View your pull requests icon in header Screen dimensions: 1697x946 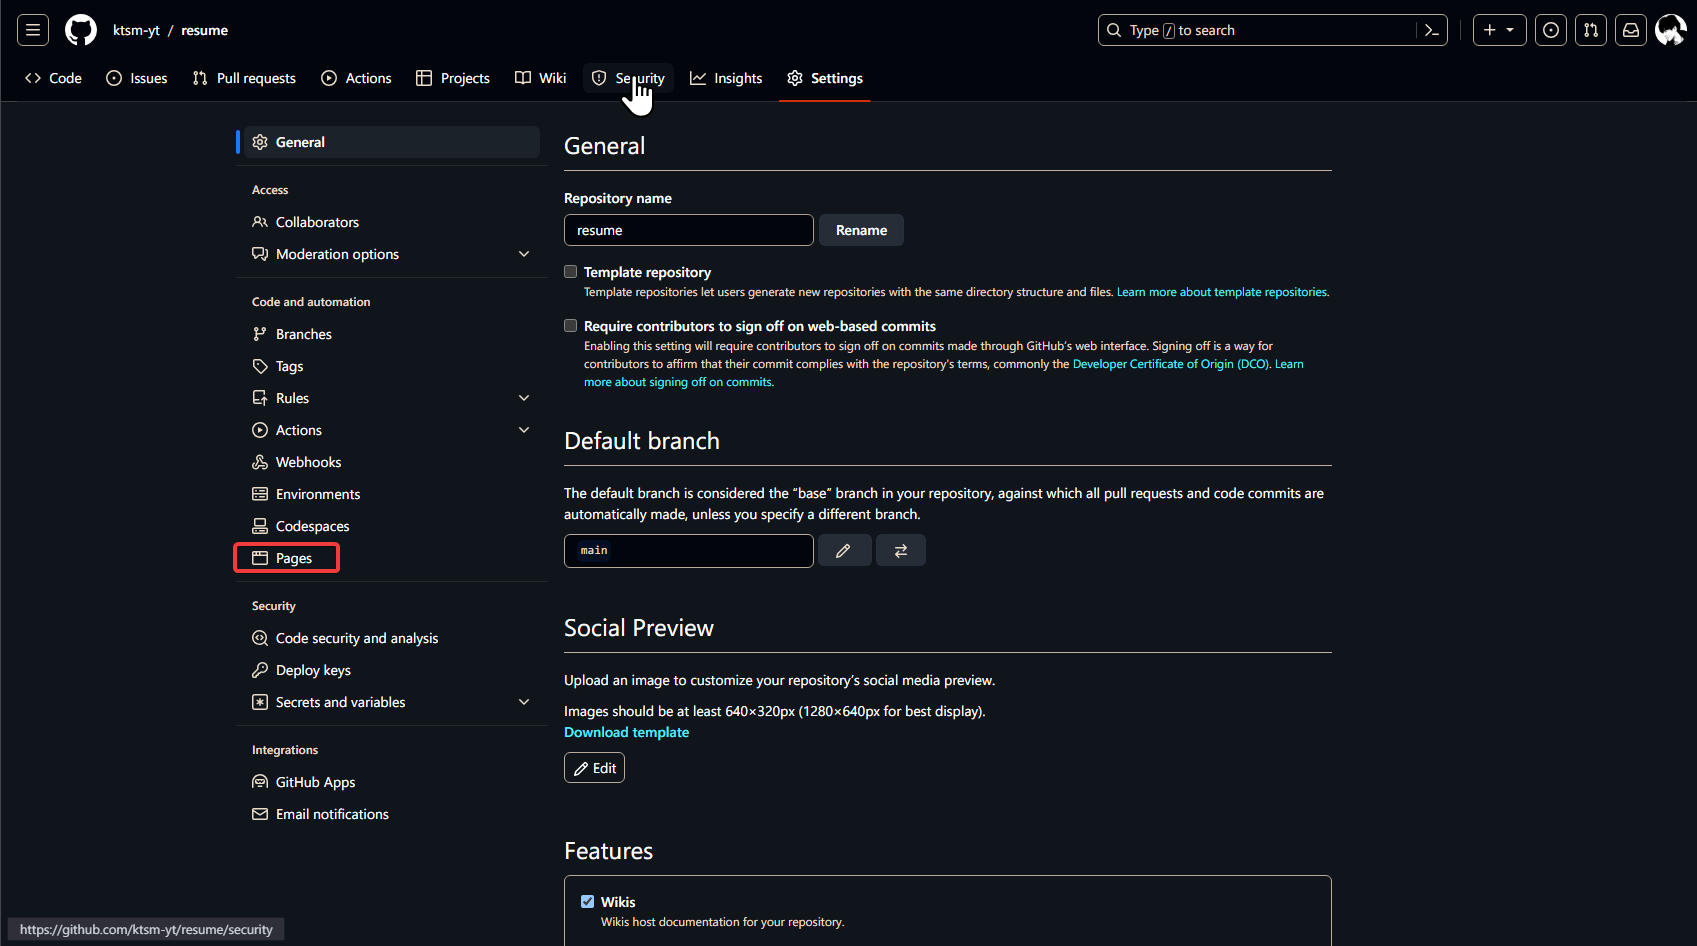pyautogui.click(x=1591, y=30)
